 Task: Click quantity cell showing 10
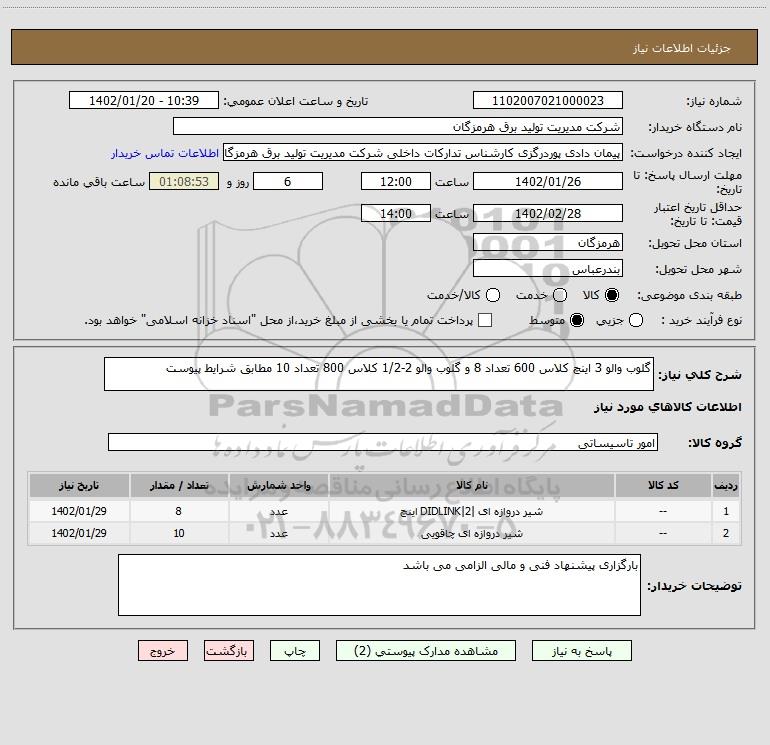pyautogui.click(x=179, y=533)
